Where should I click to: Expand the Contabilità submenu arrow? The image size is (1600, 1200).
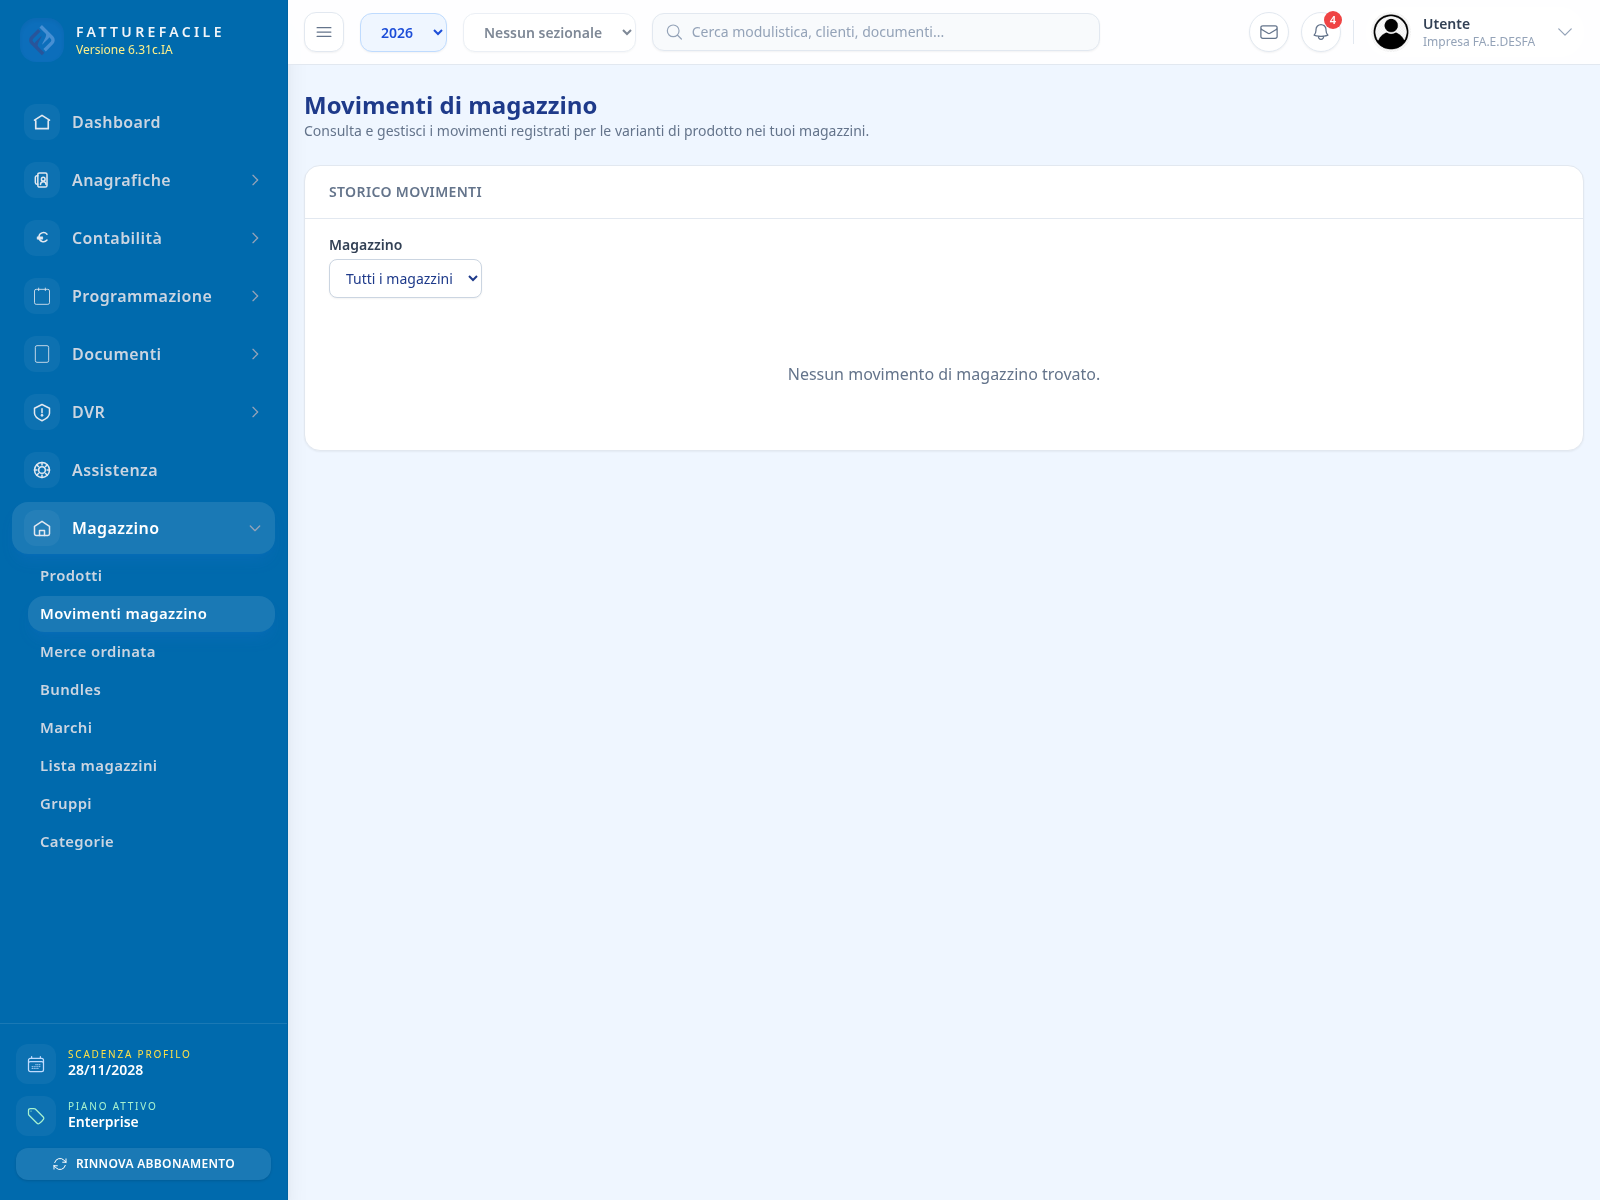255,238
